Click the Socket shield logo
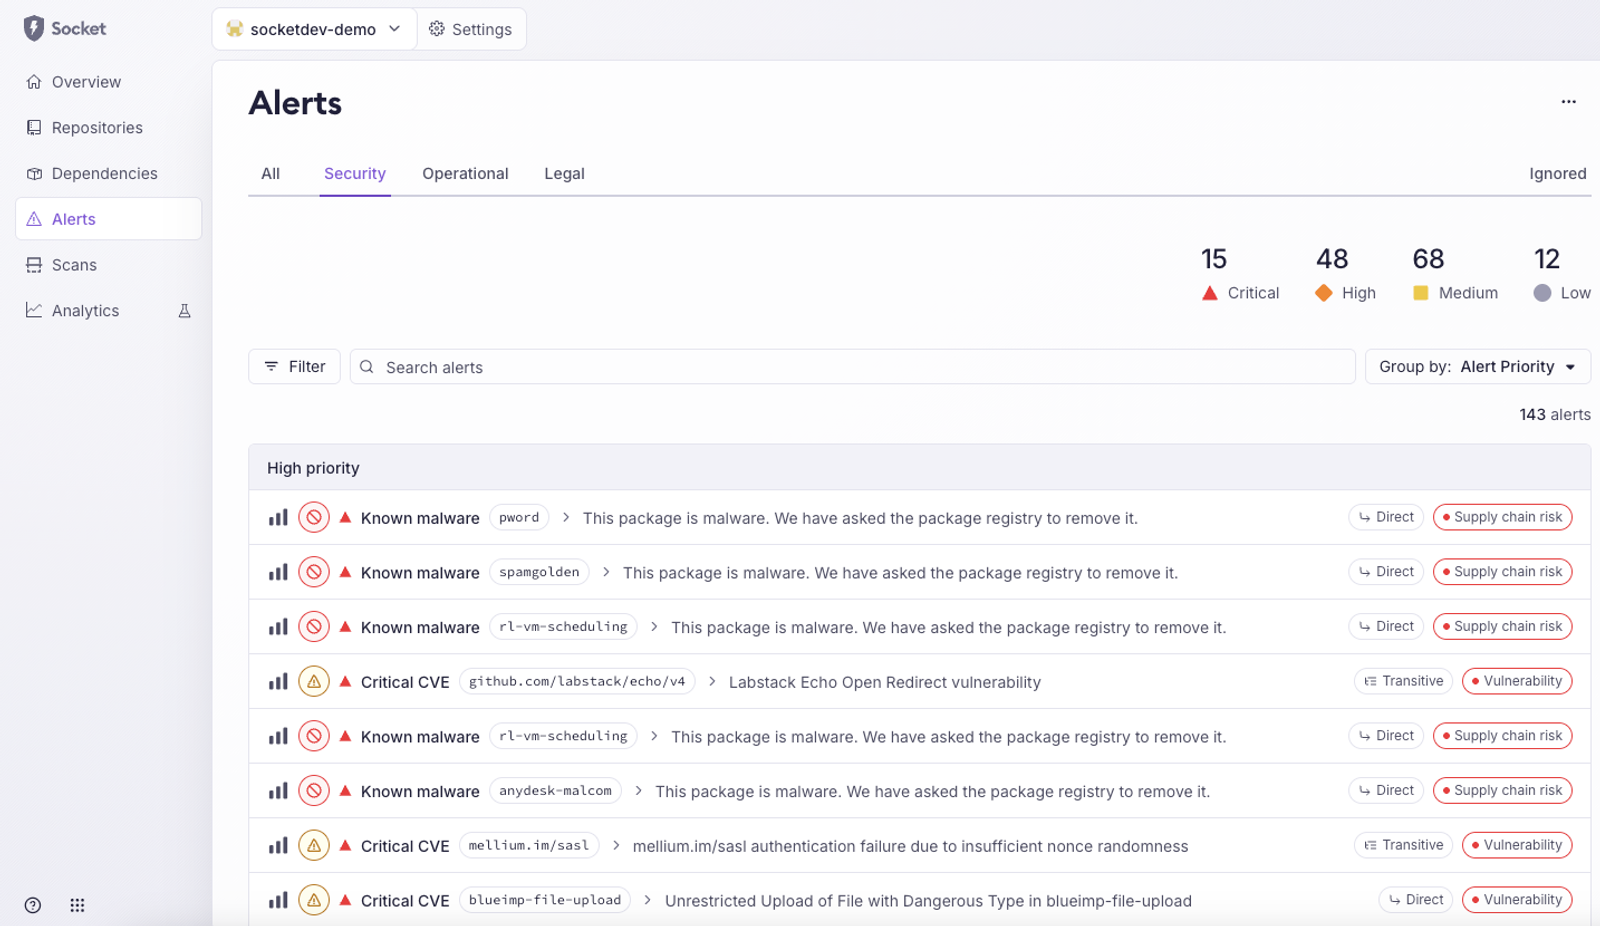This screenshot has width=1600, height=926. (x=34, y=29)
